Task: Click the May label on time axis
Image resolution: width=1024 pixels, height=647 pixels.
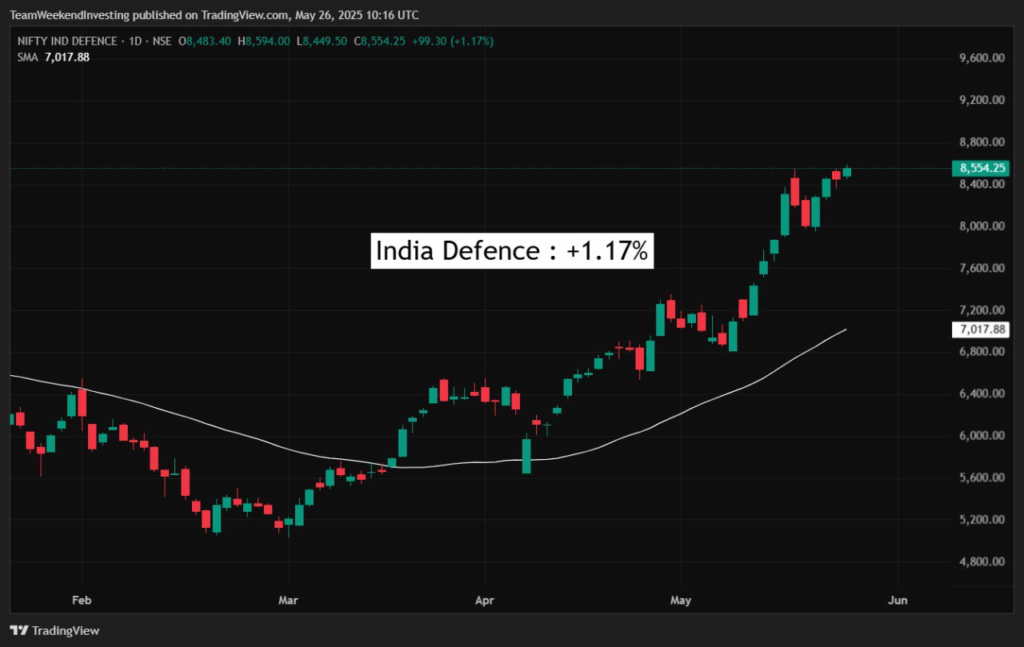Action: tap(680, 600)
